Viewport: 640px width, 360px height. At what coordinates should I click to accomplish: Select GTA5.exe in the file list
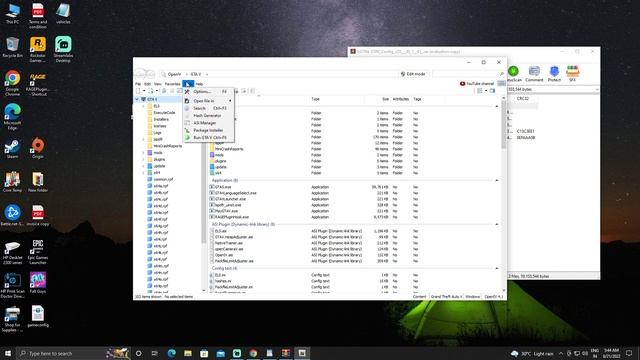coord(220,187)
